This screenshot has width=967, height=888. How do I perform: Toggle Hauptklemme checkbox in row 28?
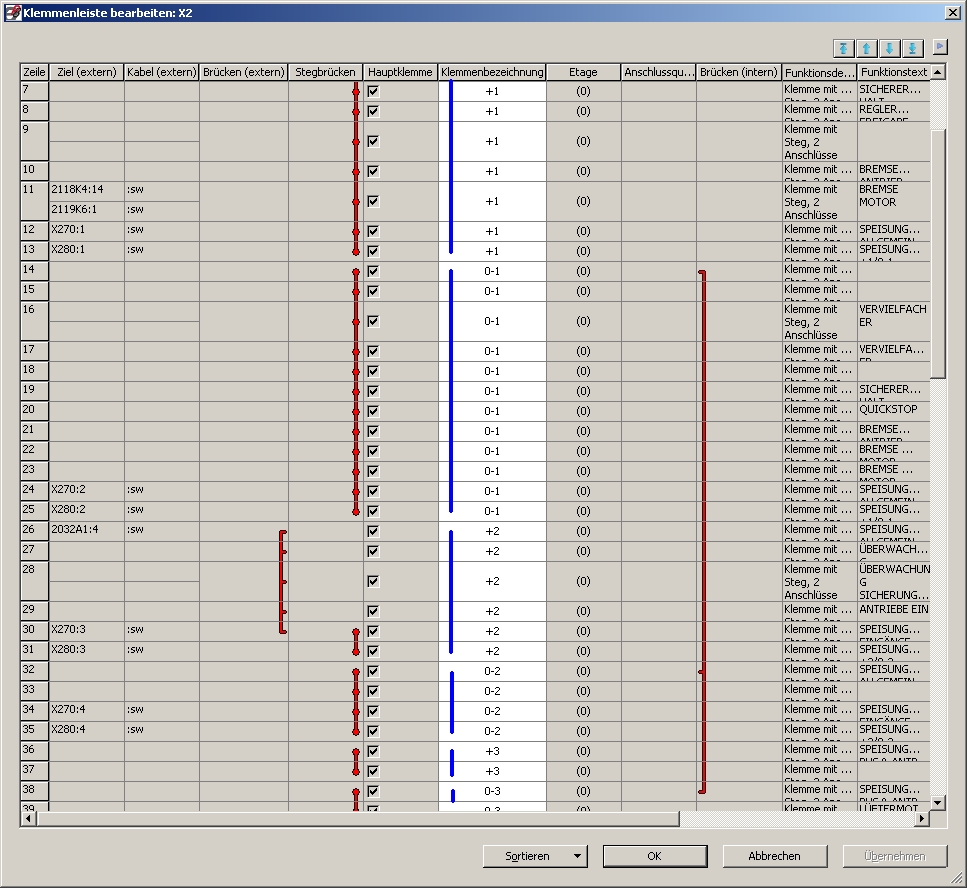click(x=373, y=581)
